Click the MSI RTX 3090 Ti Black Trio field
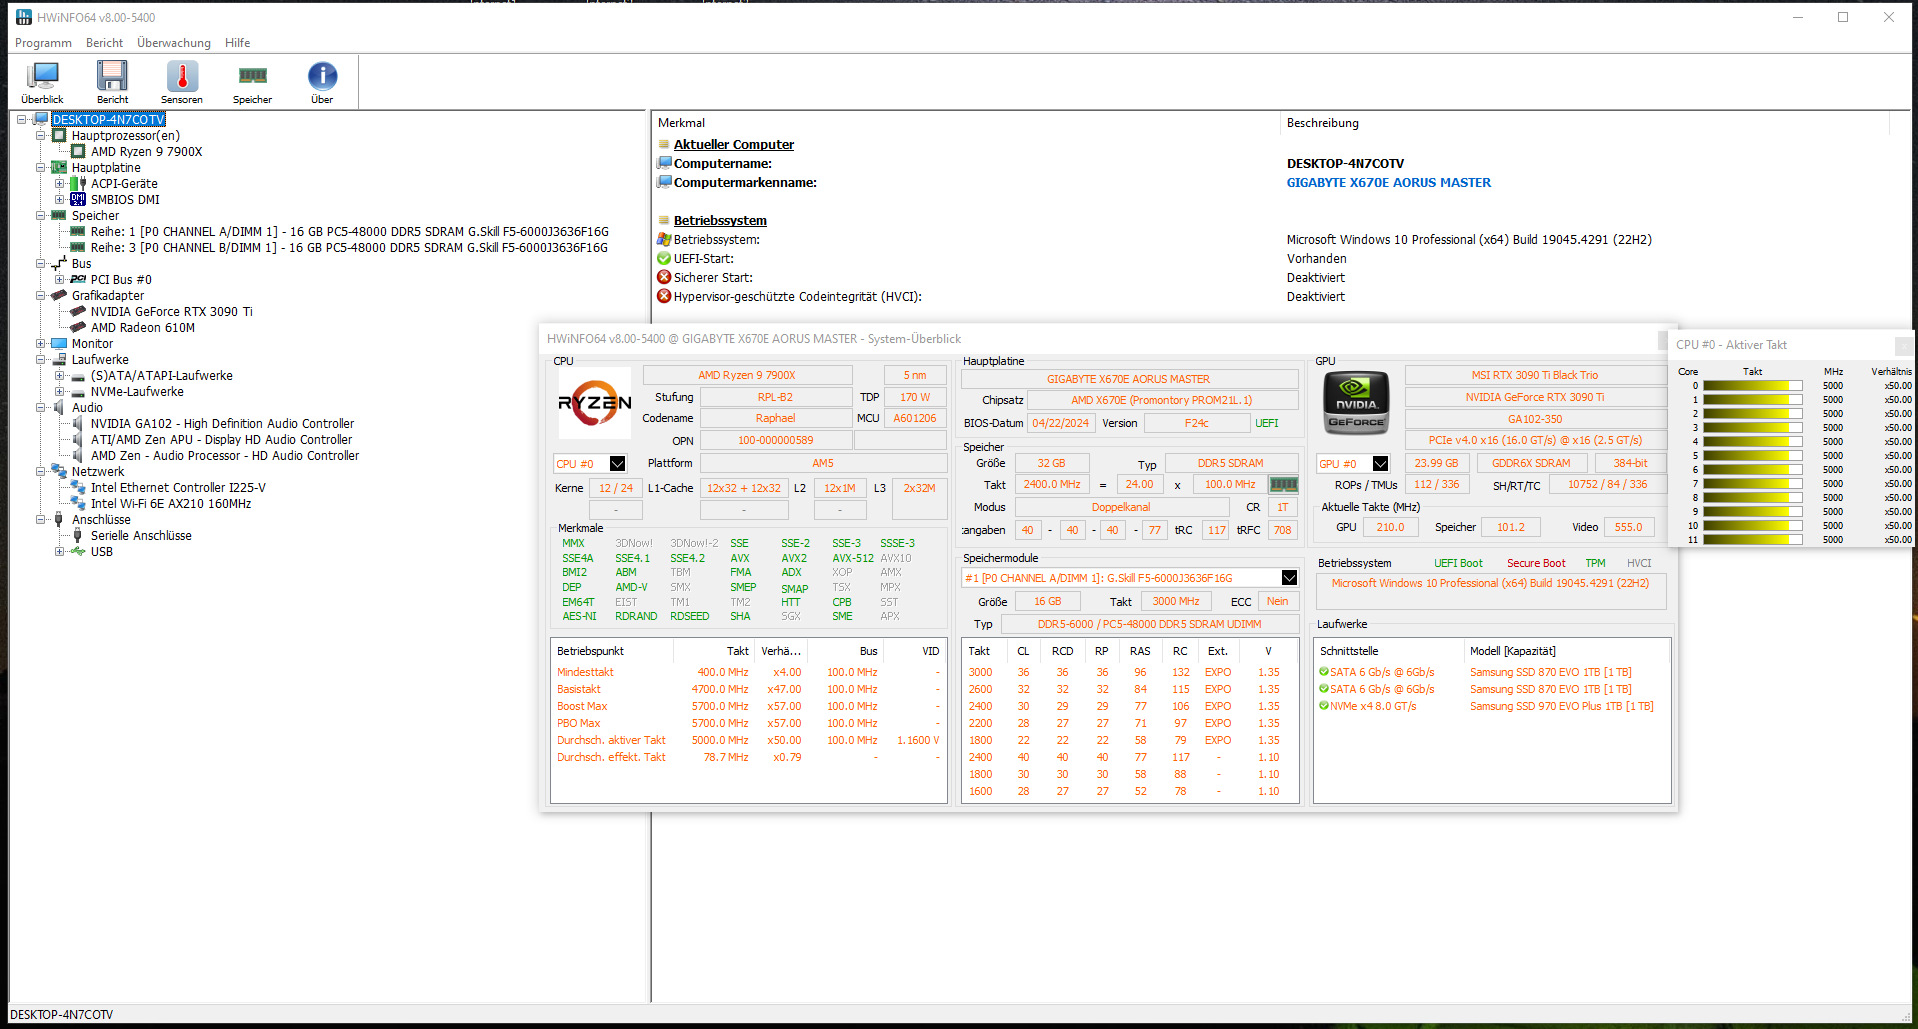Screen dimensions: 1918x1029 pos(1534,375)
